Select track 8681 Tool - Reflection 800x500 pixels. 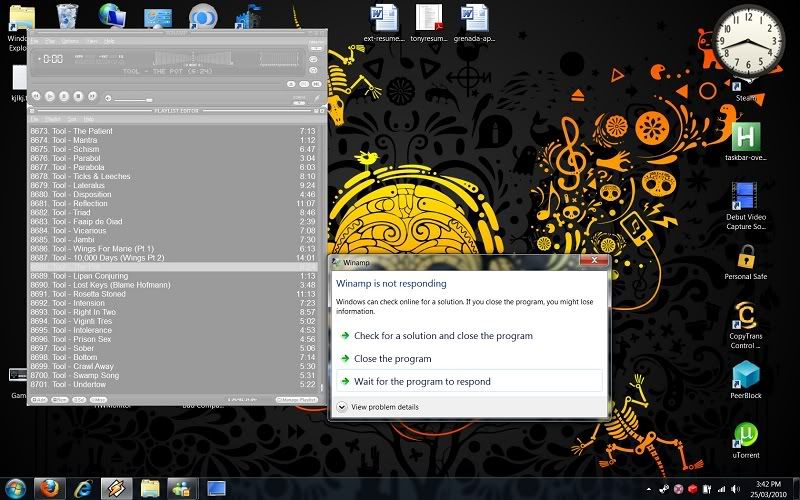[173, 204]
